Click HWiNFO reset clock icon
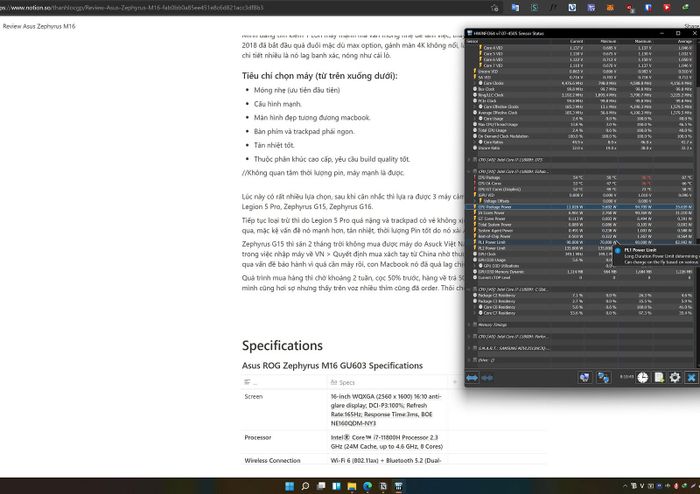Screen dimensions: 700x494 [x=642, y=378]
